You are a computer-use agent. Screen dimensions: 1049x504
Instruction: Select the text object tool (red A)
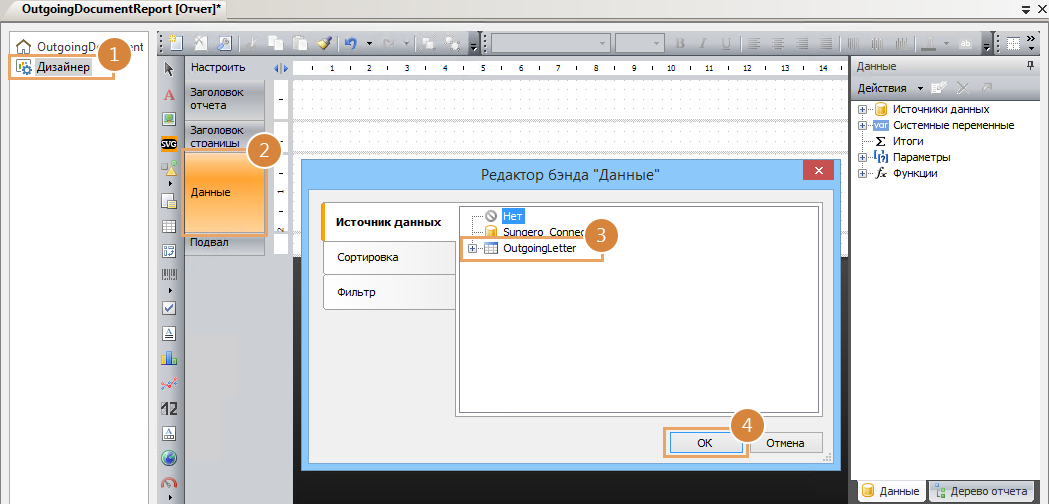(x=169, y=94)
